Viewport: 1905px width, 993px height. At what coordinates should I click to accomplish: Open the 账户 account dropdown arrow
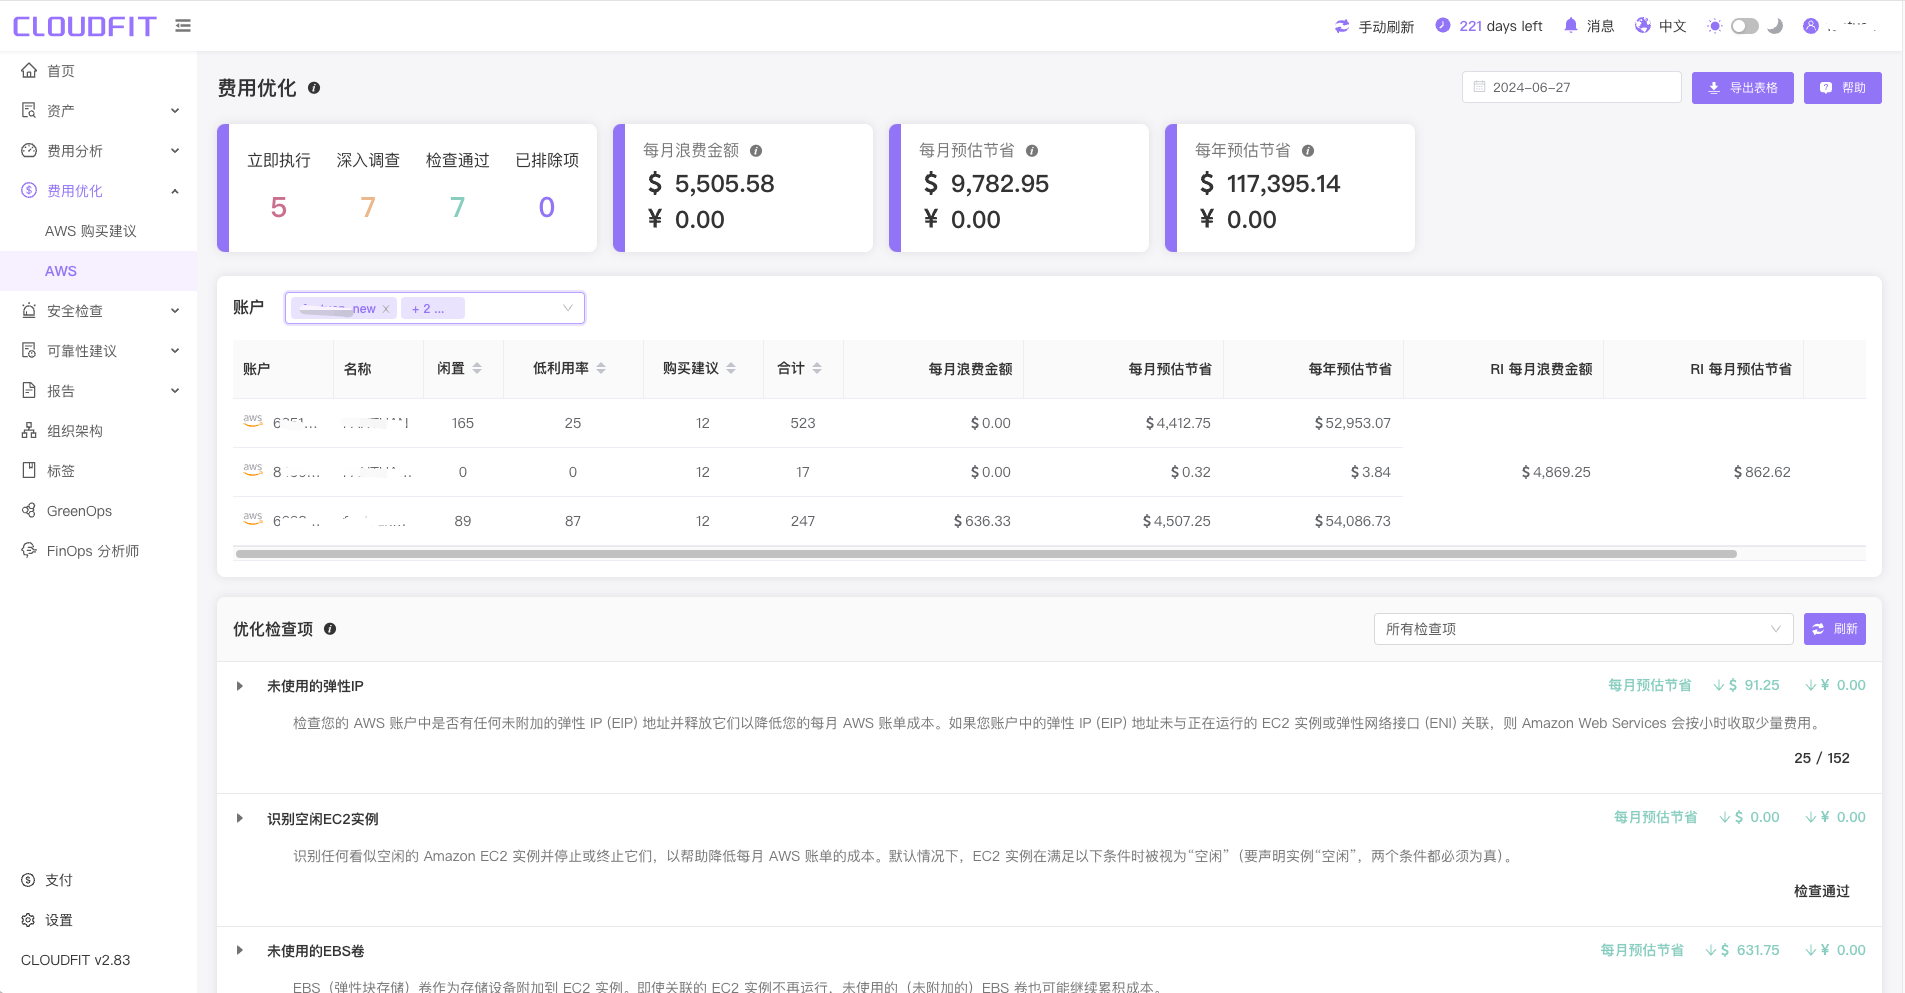tap(568, 308)
